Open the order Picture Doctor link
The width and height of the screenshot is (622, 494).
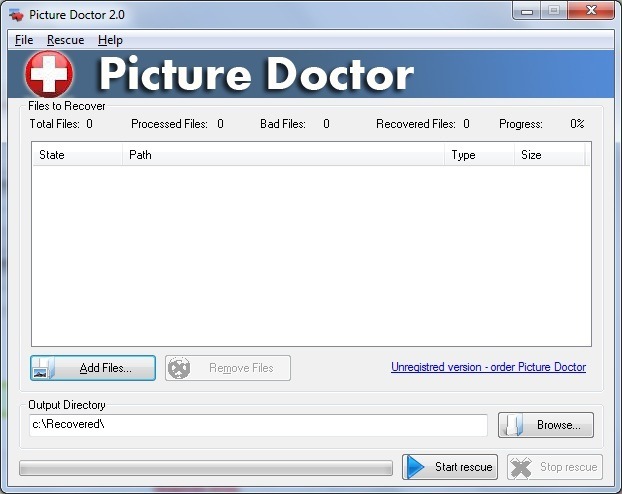488,367
